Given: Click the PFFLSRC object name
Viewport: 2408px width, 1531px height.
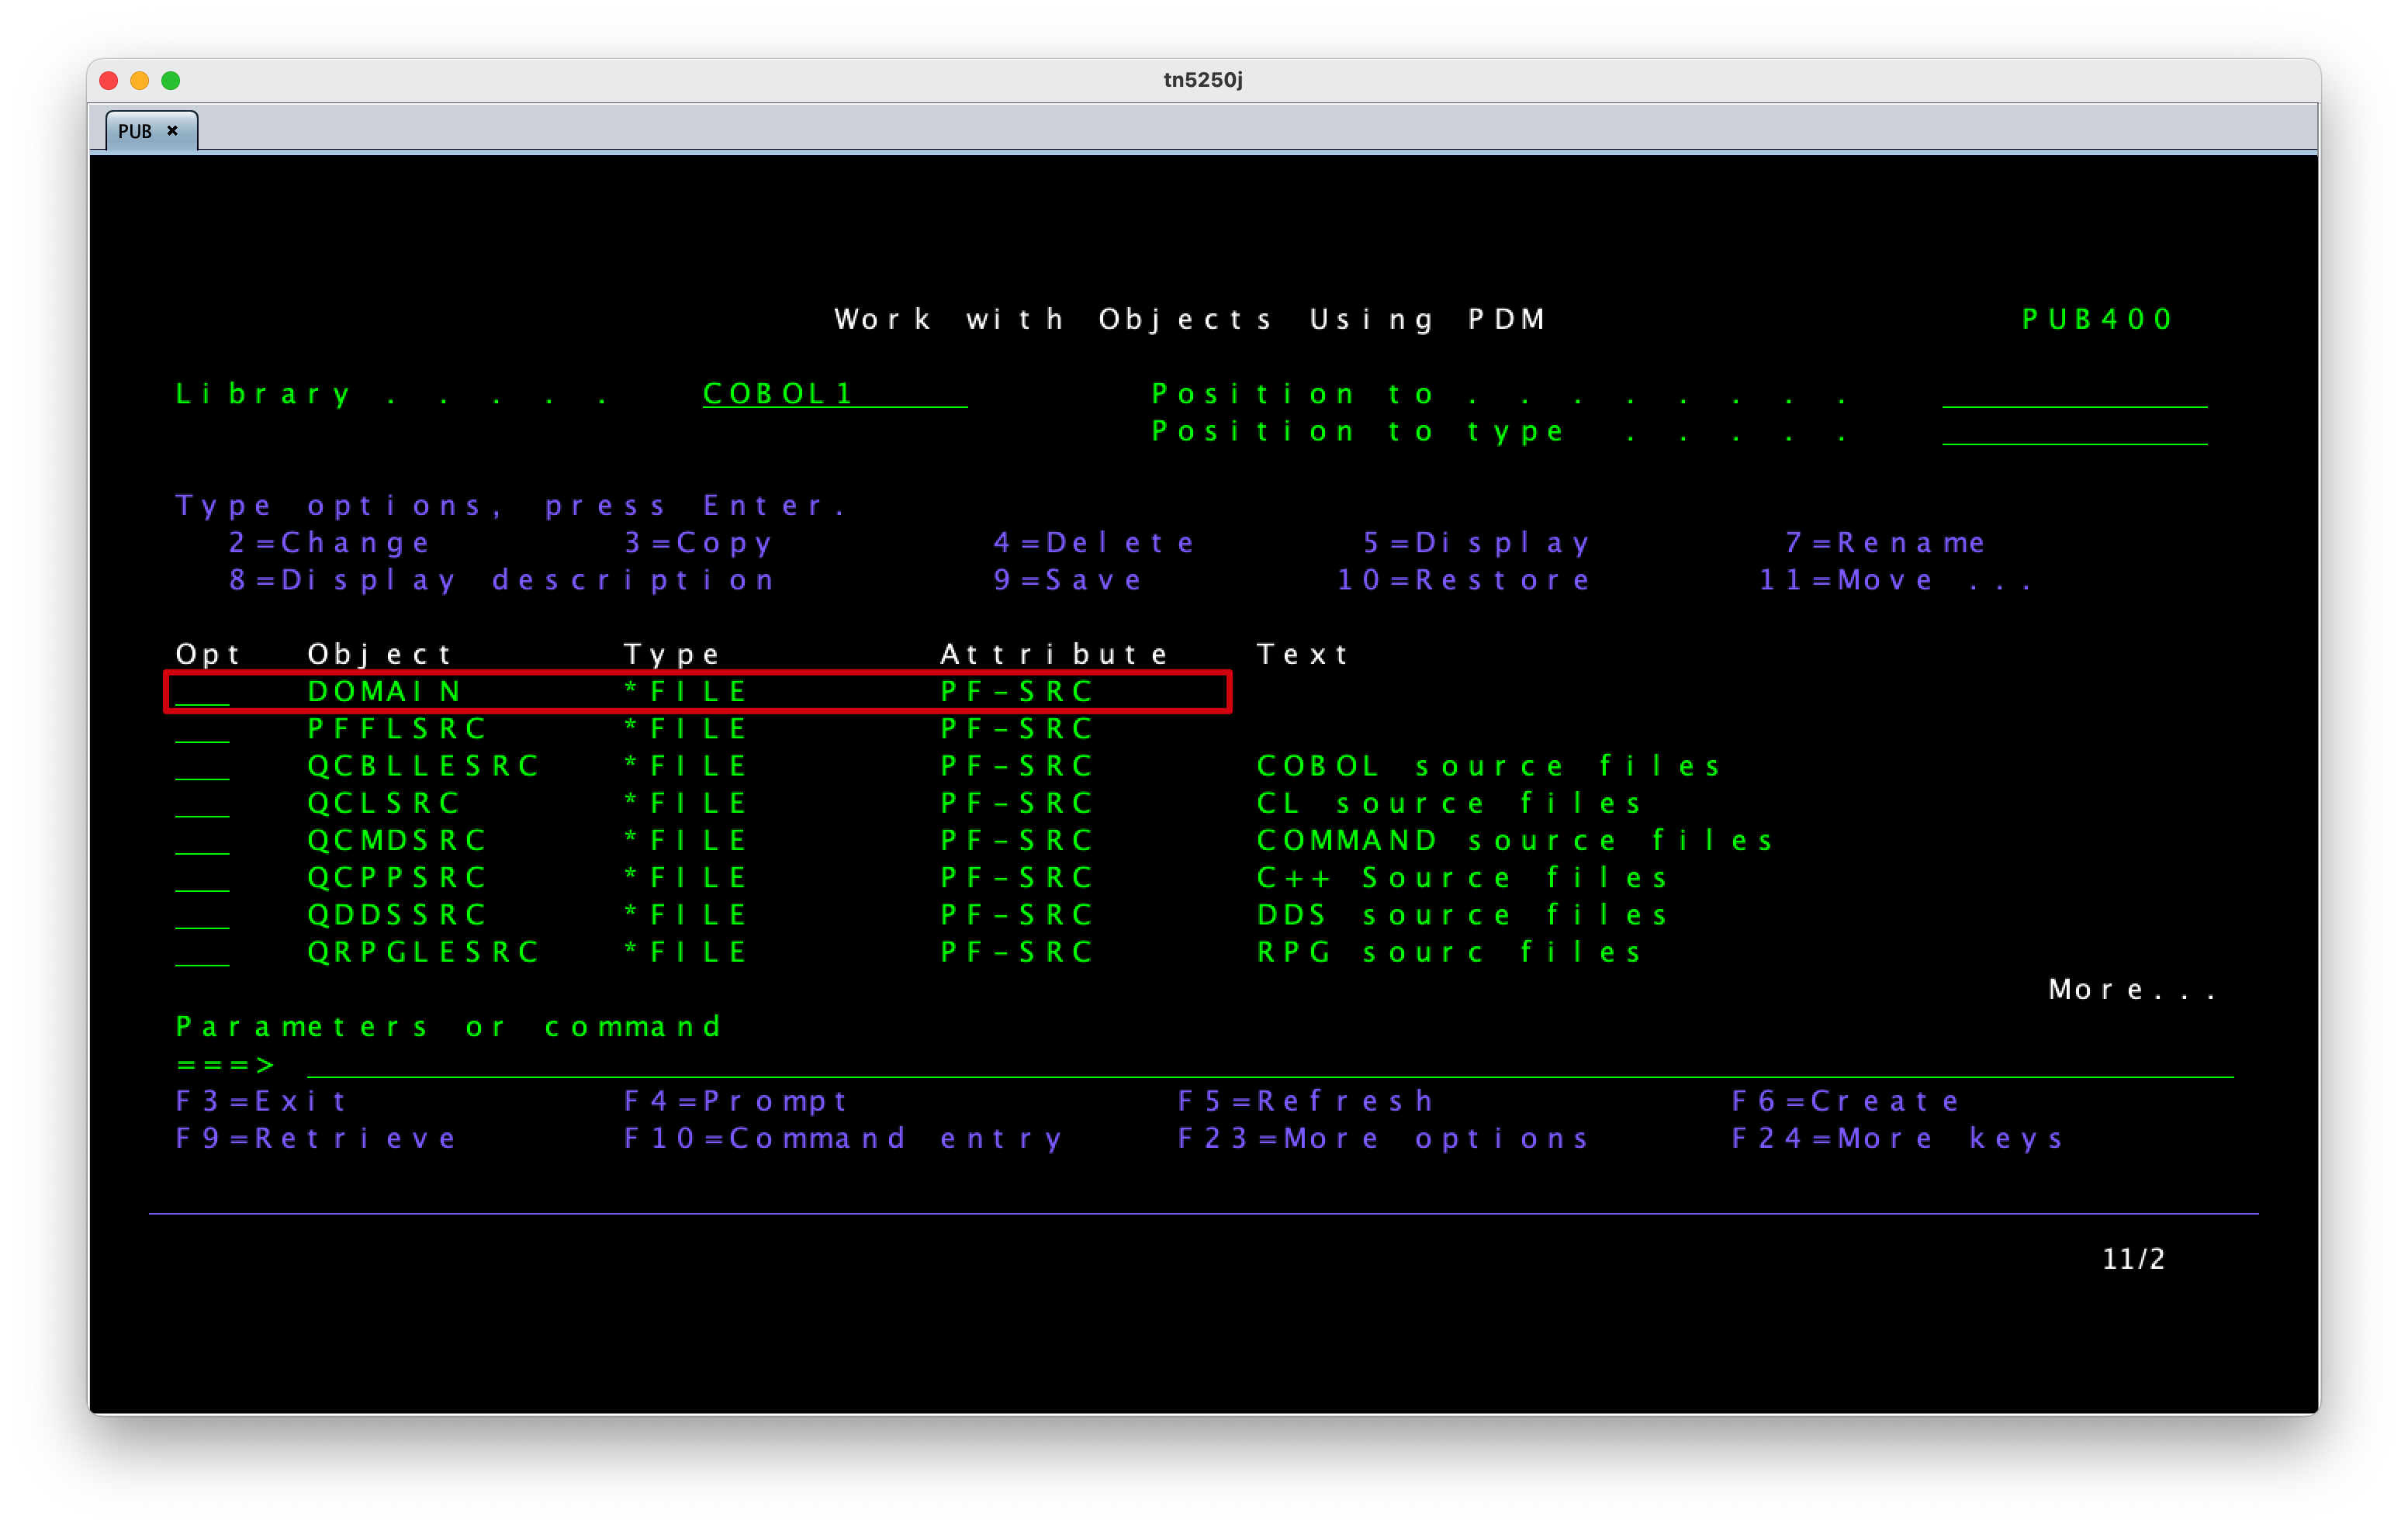Looking at the screenshot, I should tap(396, 728).
